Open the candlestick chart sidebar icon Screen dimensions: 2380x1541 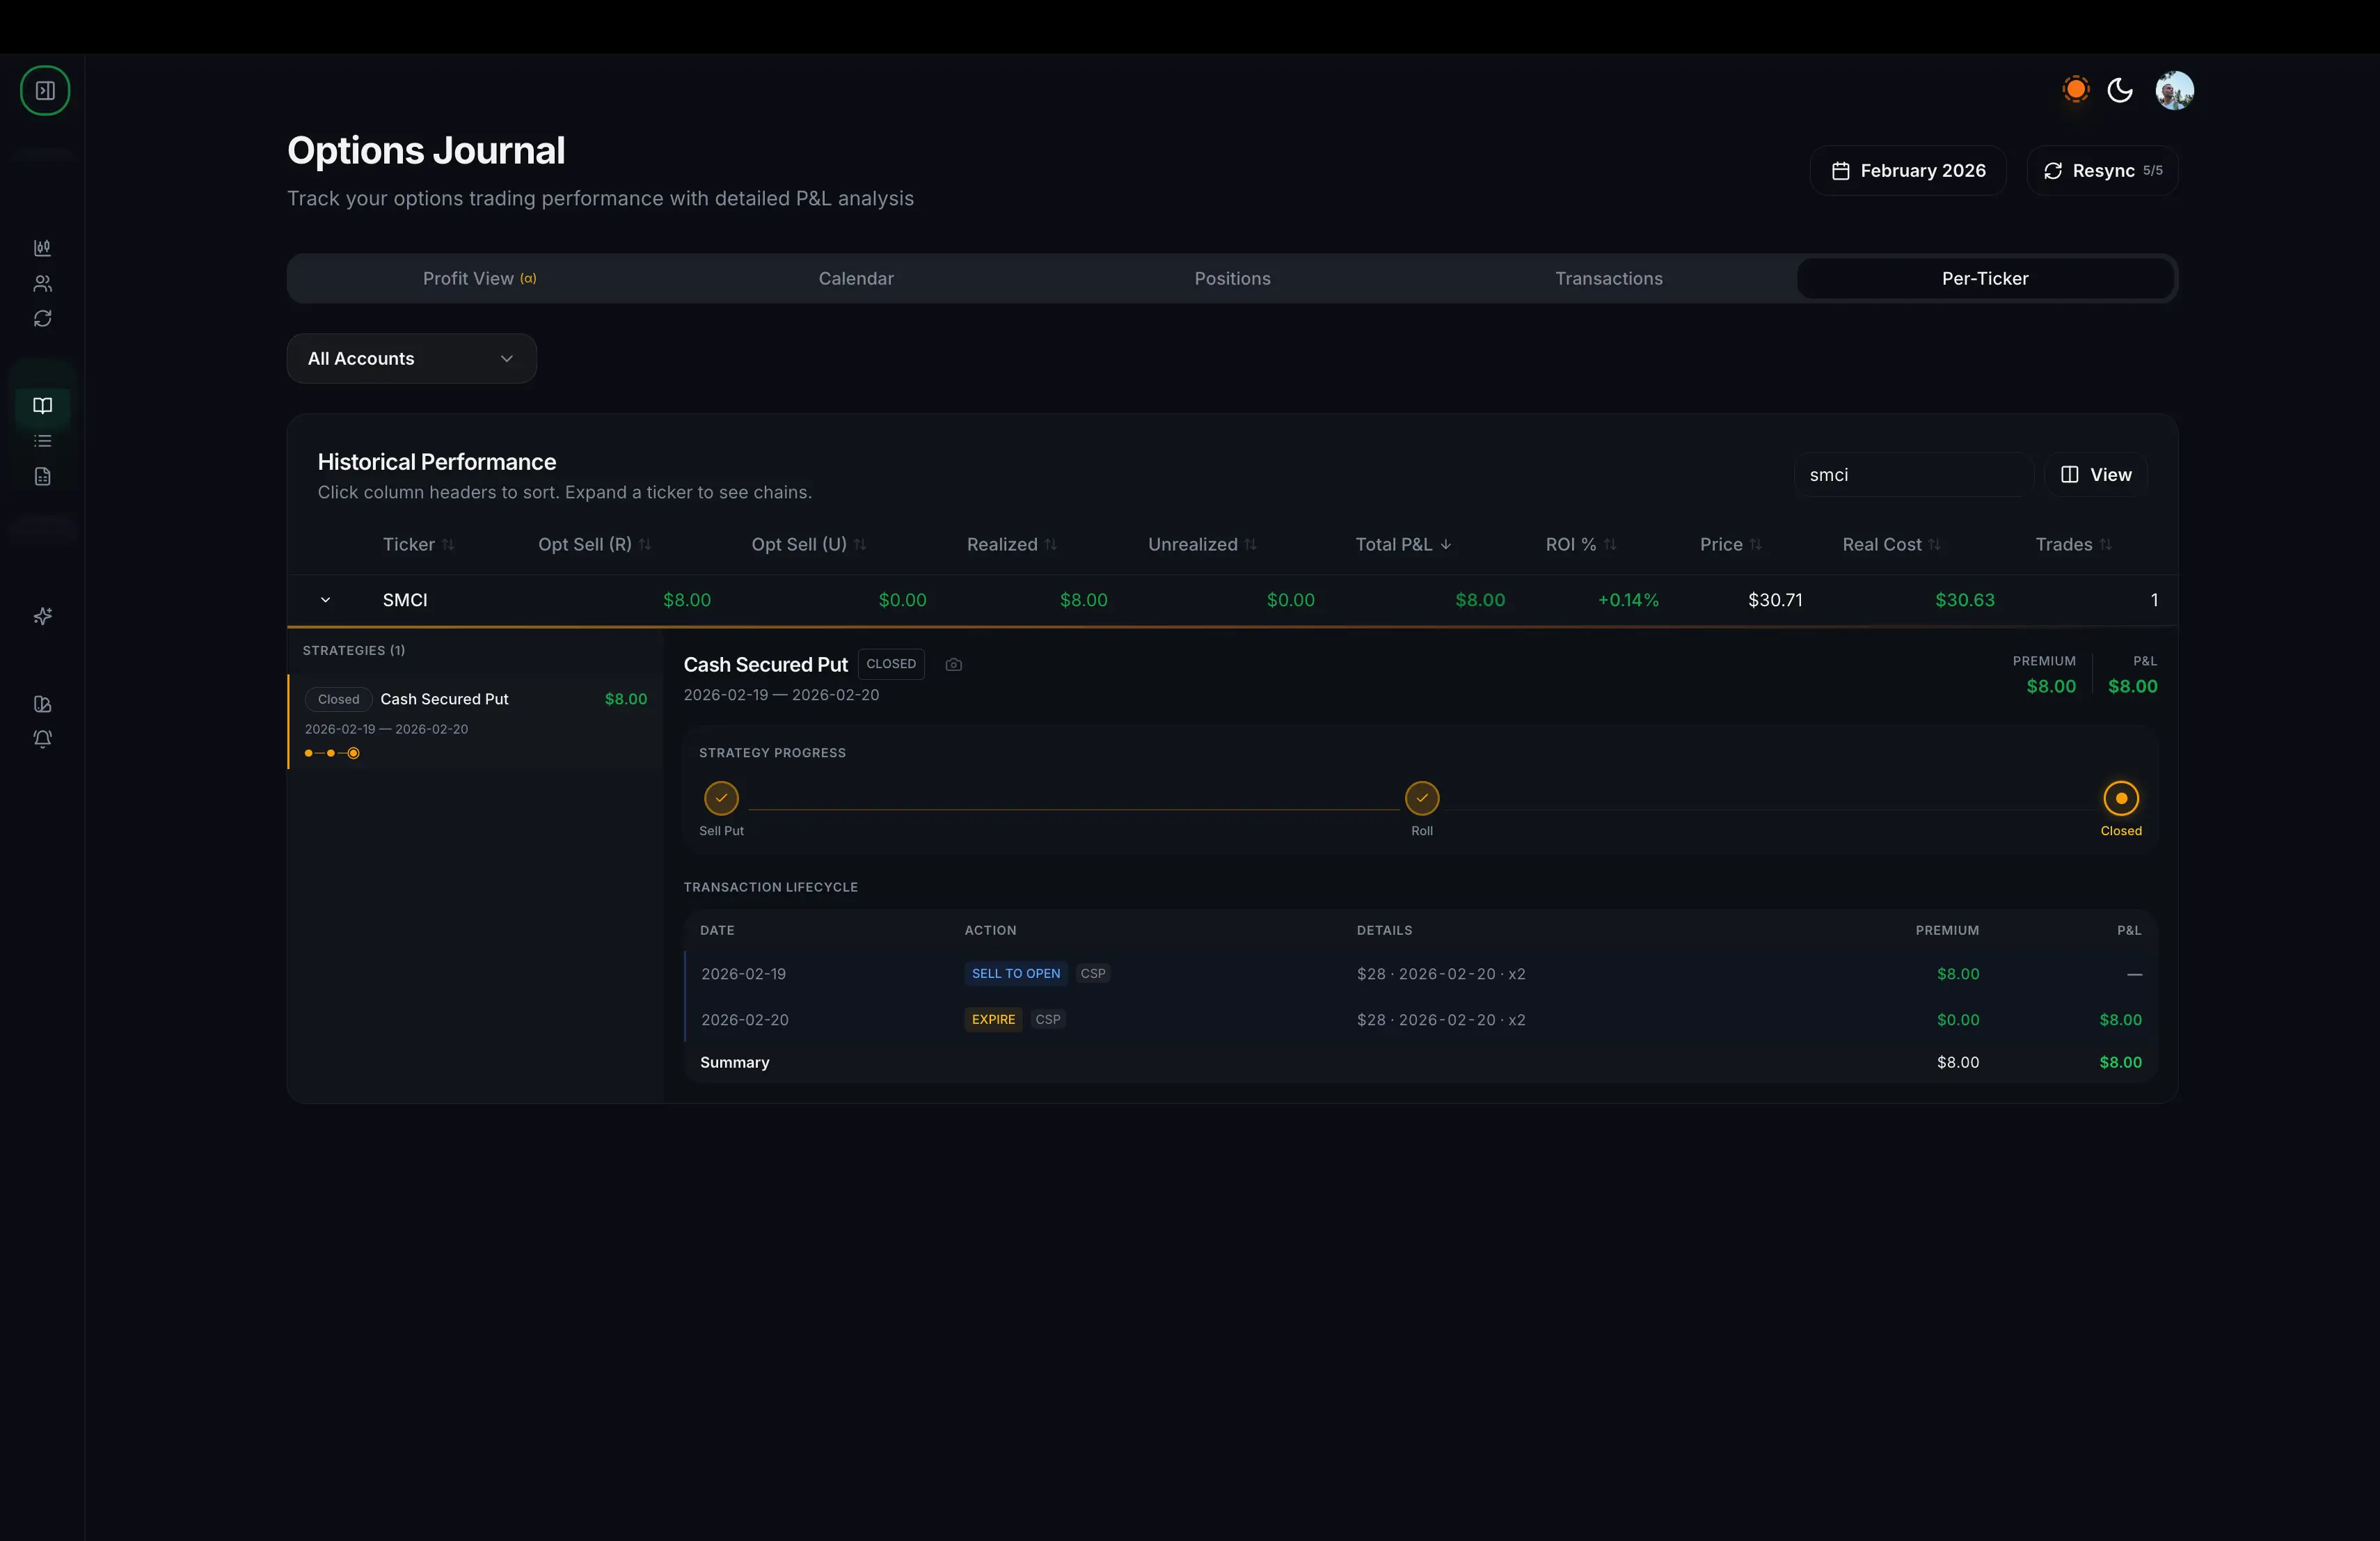(42, 248)
